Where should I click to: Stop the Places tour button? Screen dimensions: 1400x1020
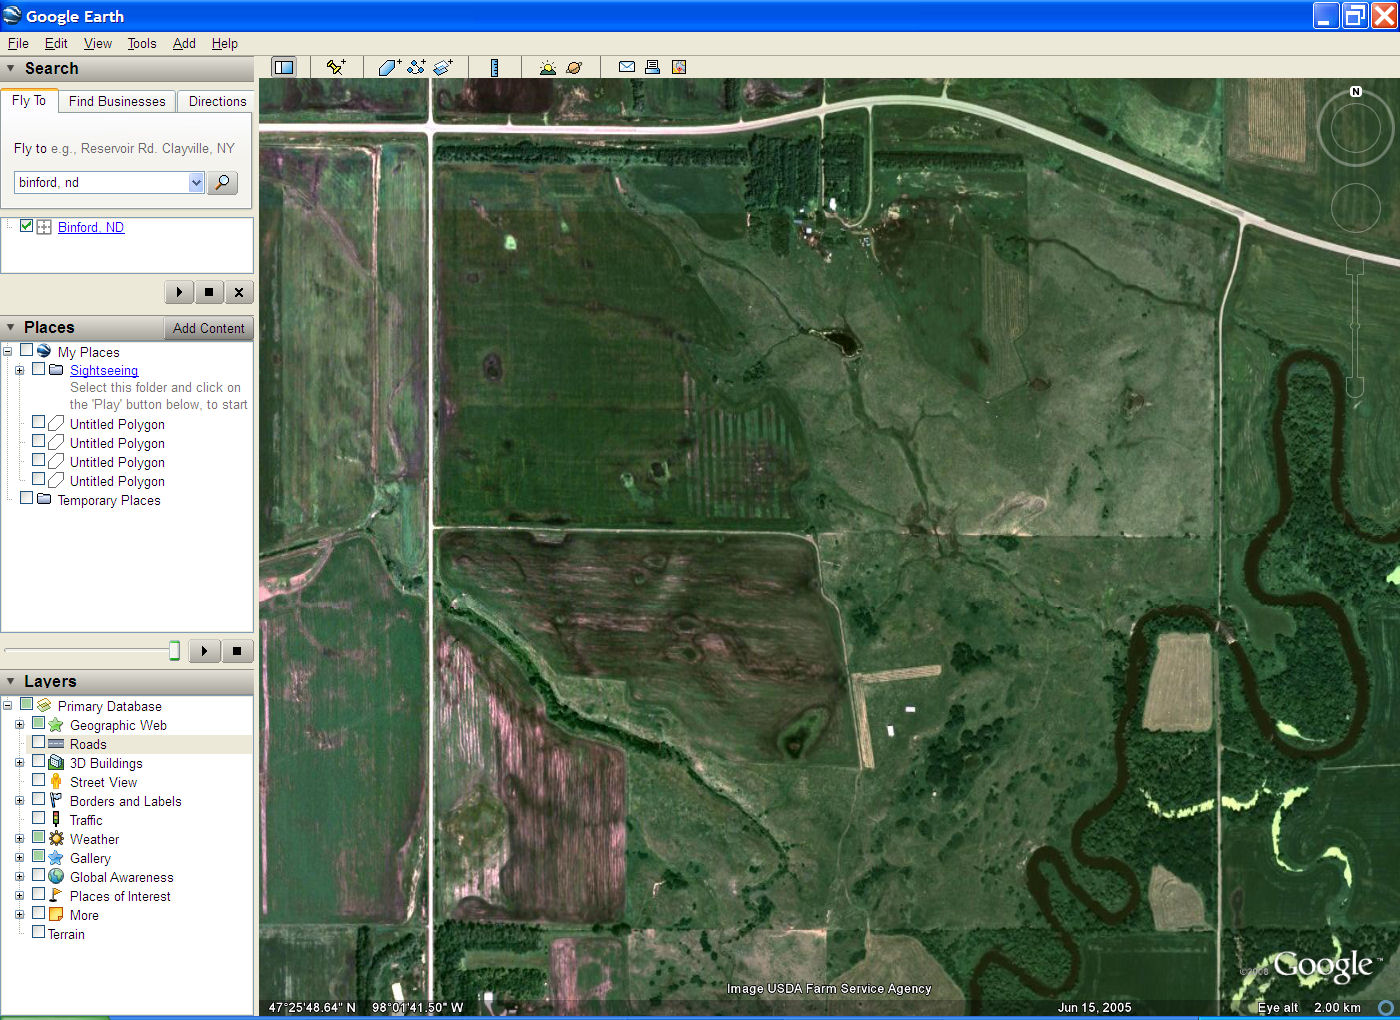[x=237, y=651]
